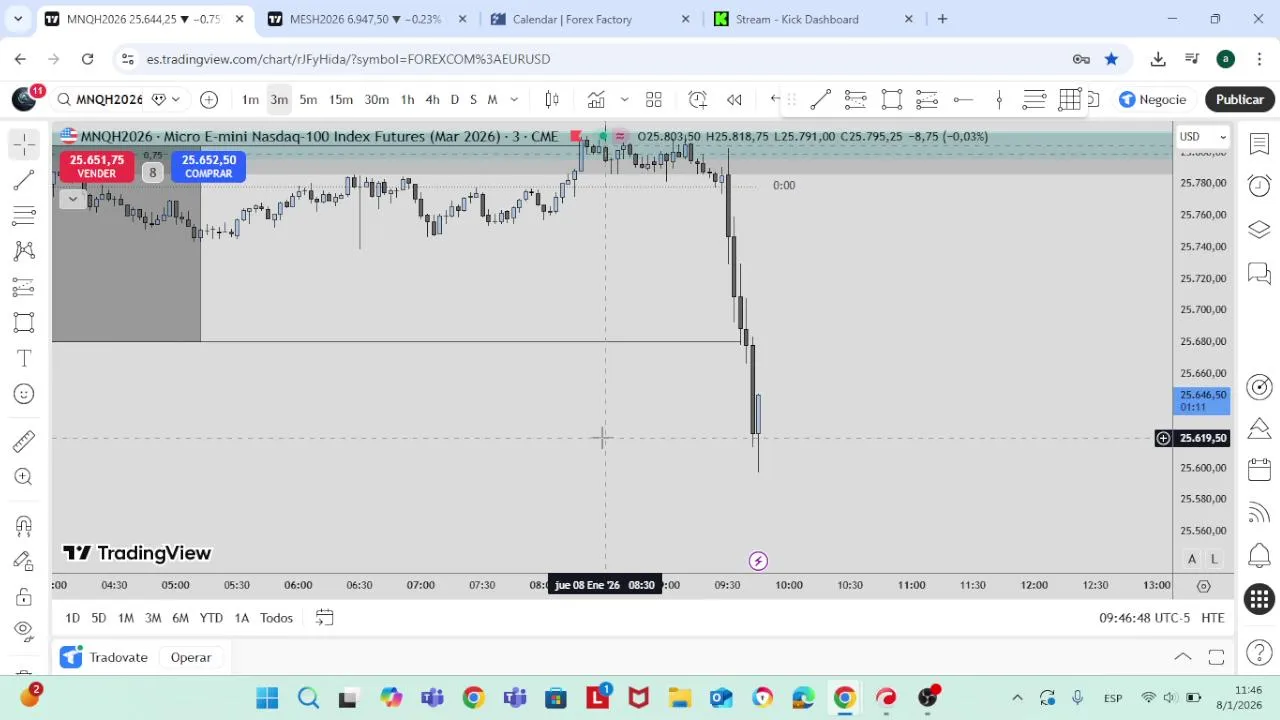1280x720 pixels.
Task: Open the notifications bell
Action: point(1259,556)
